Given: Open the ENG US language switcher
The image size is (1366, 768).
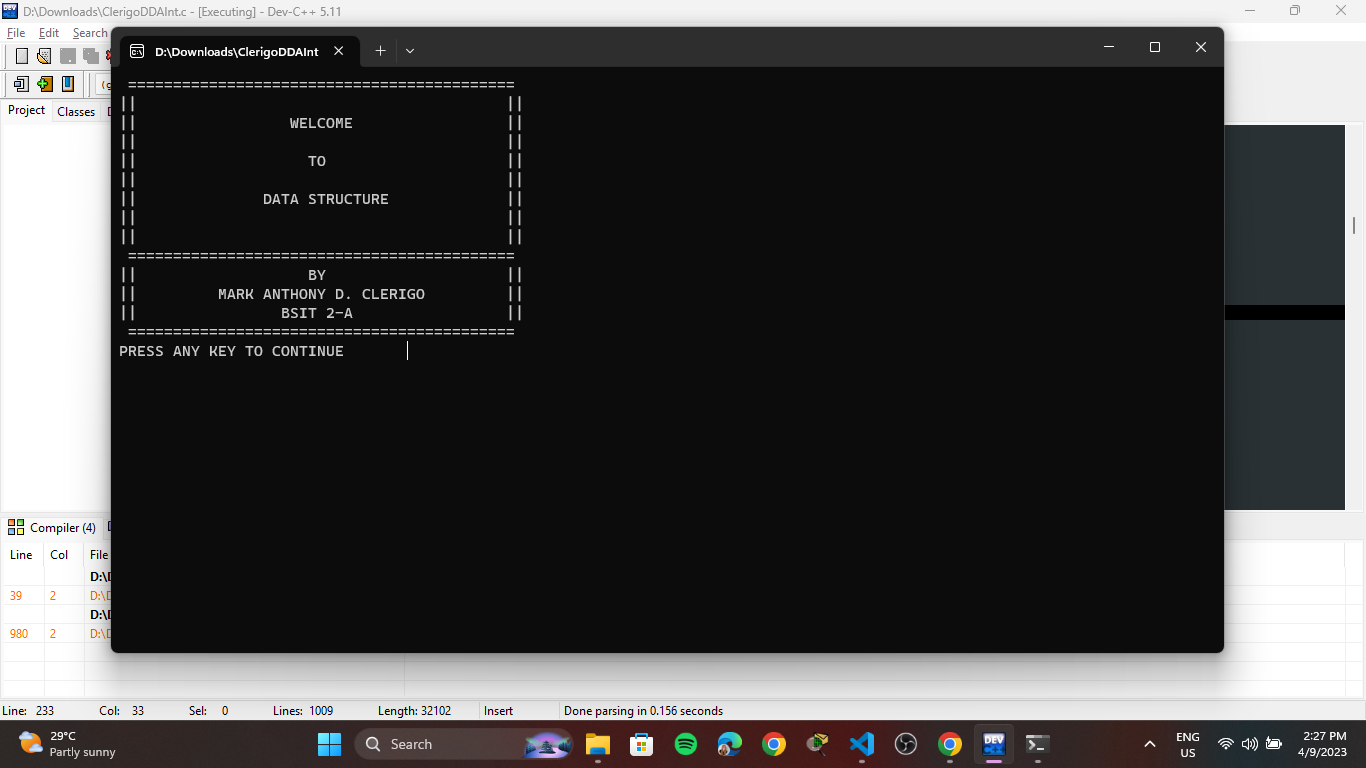Looking at the screenshot, I should (1188, 745).
